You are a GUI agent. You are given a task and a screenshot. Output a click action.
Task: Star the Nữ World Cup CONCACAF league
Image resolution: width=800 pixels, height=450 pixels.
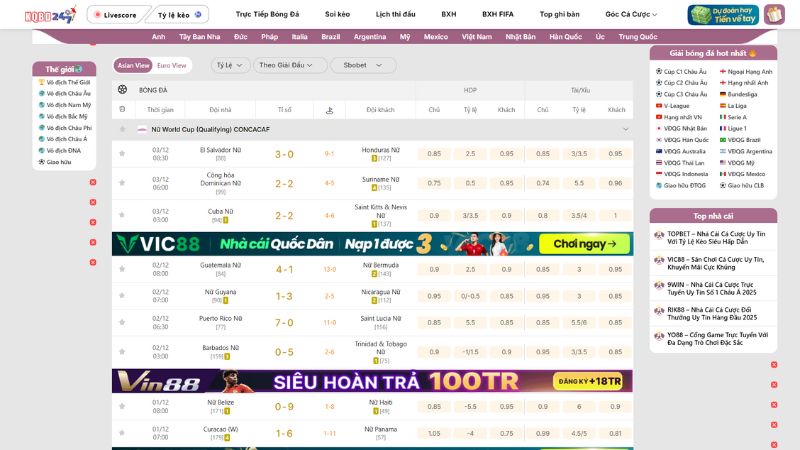coord(122,129)
